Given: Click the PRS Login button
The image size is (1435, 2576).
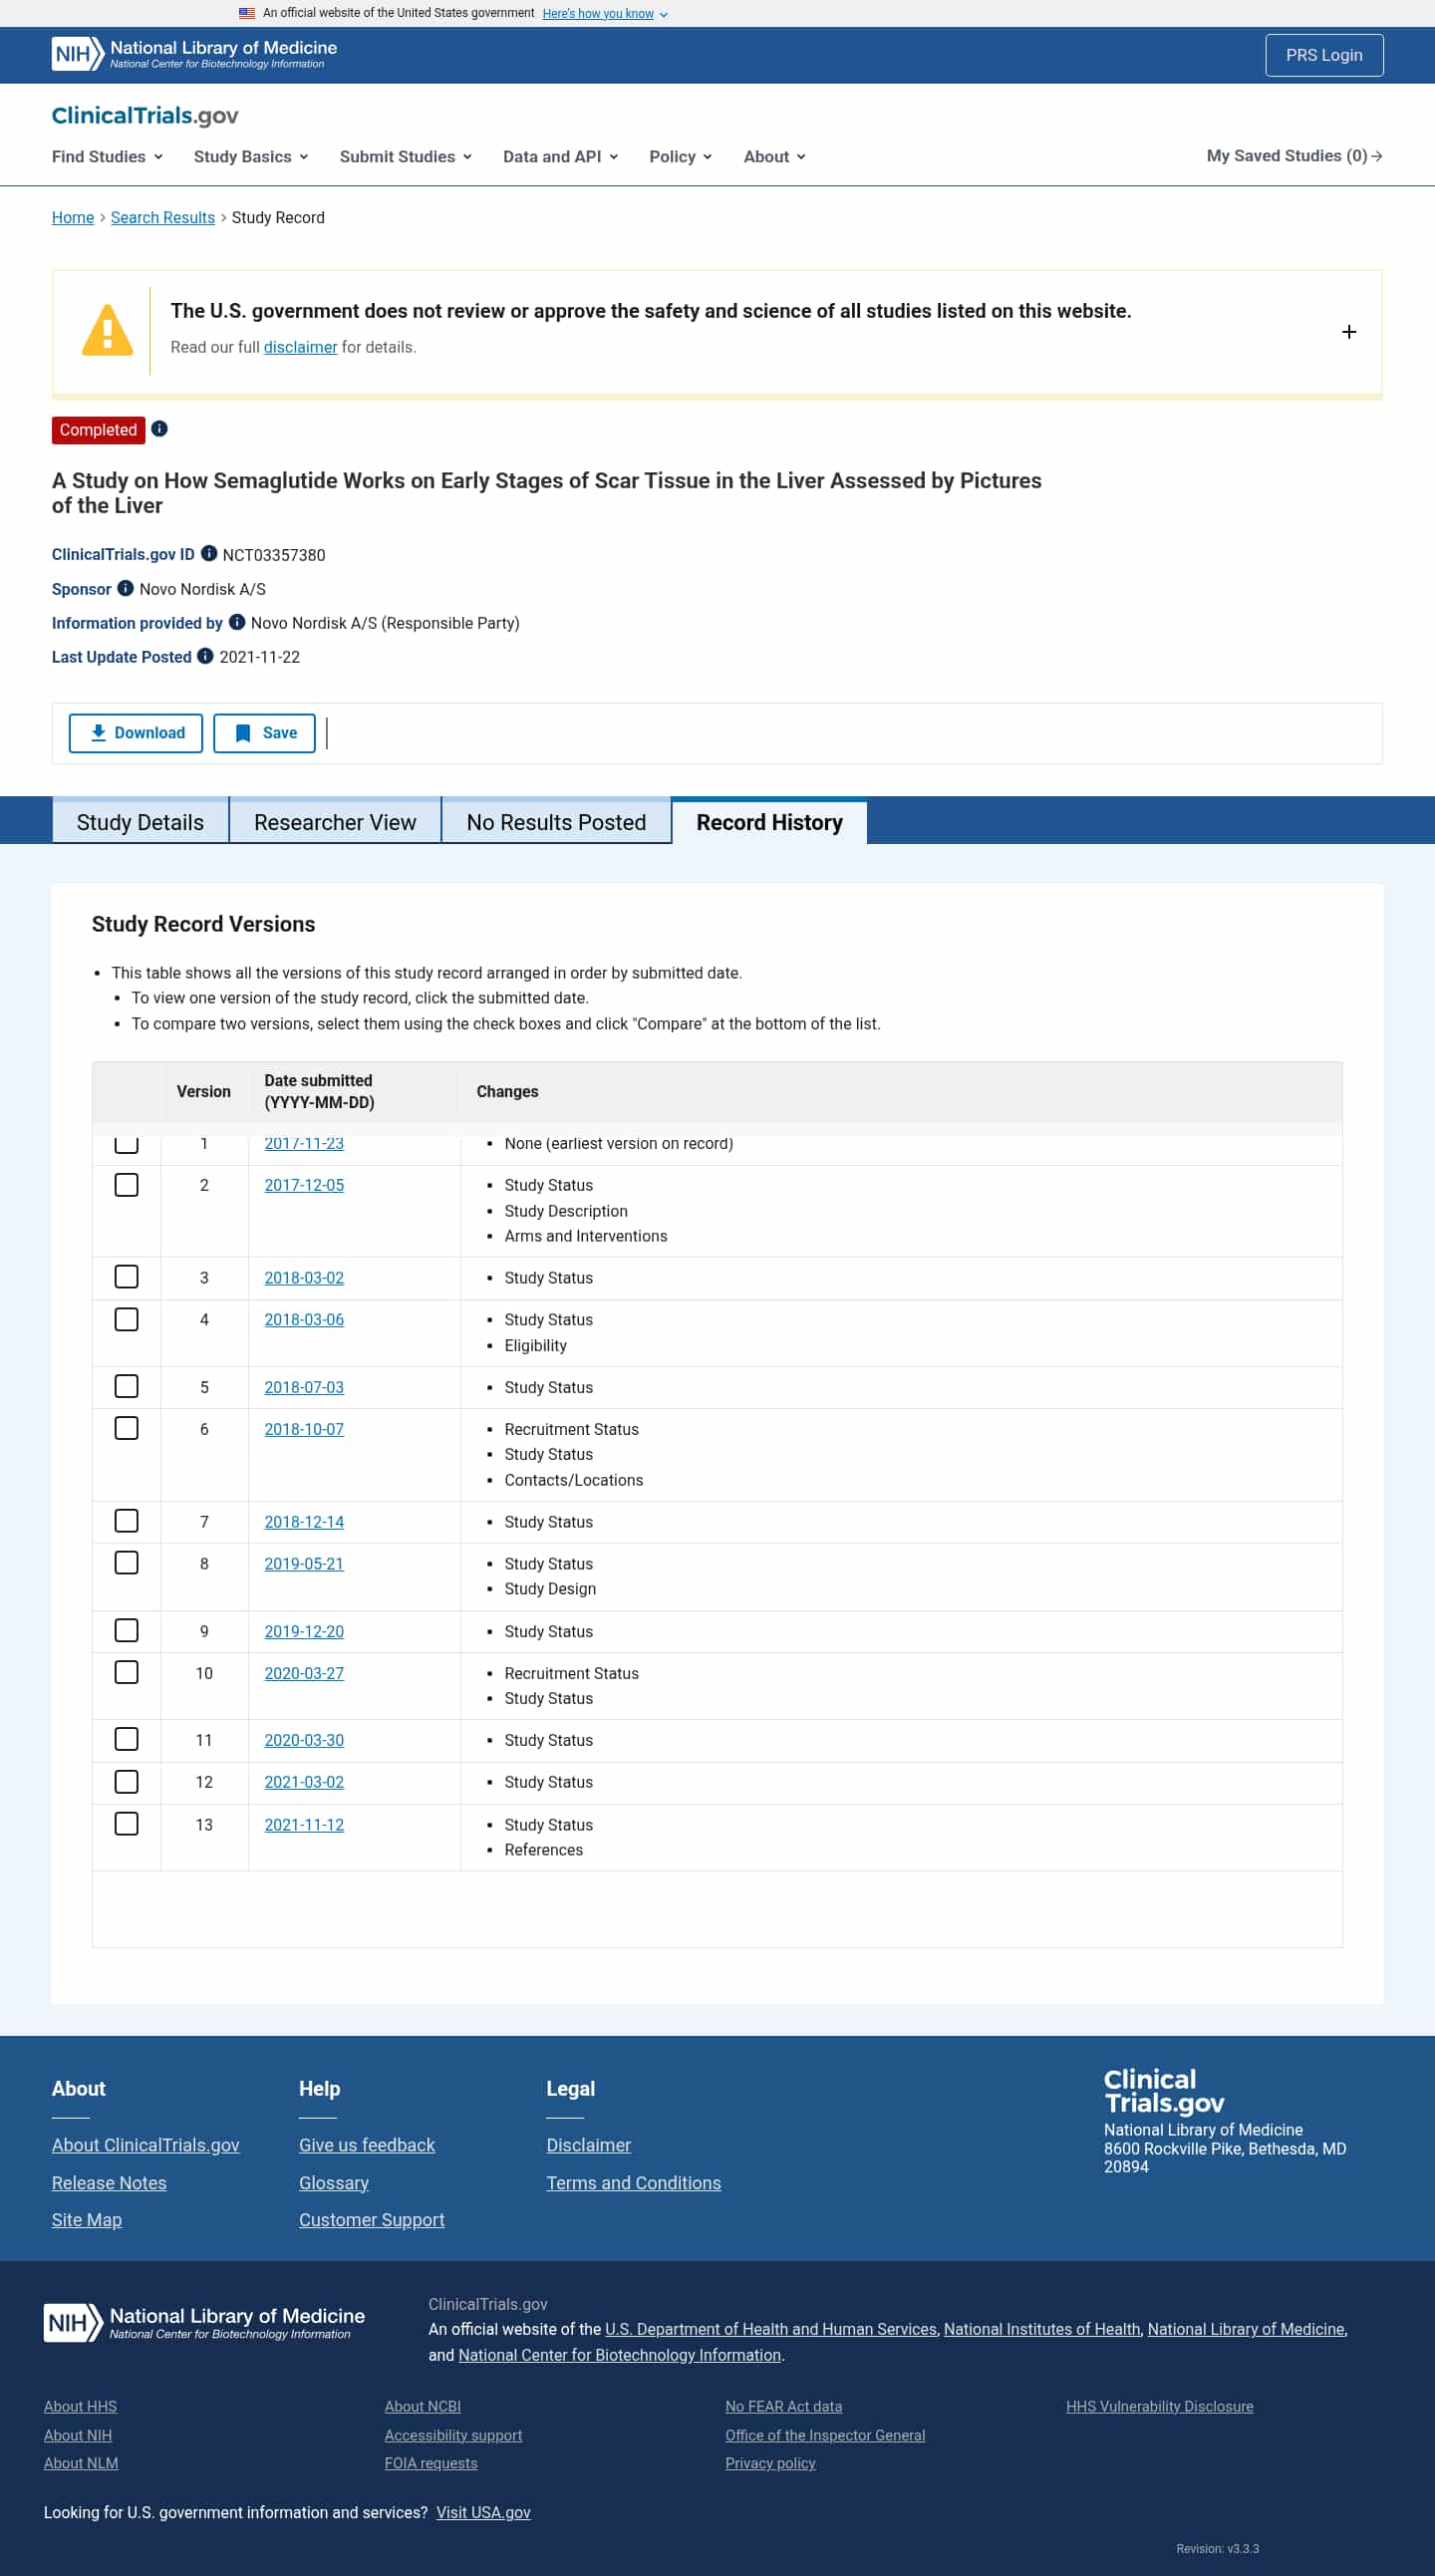Looking at the screenshot, I should pos(1324,55).
